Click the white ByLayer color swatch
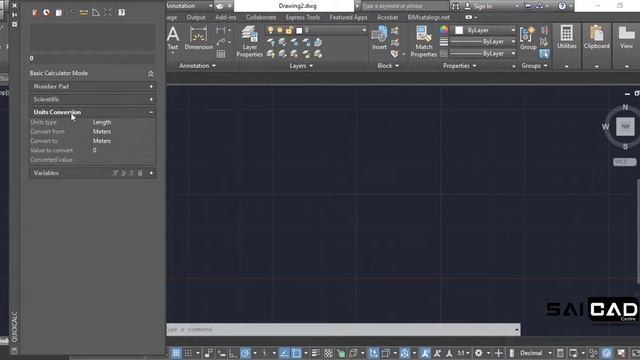This screenshot has width=640, height=360. click(x=459, y=30)
